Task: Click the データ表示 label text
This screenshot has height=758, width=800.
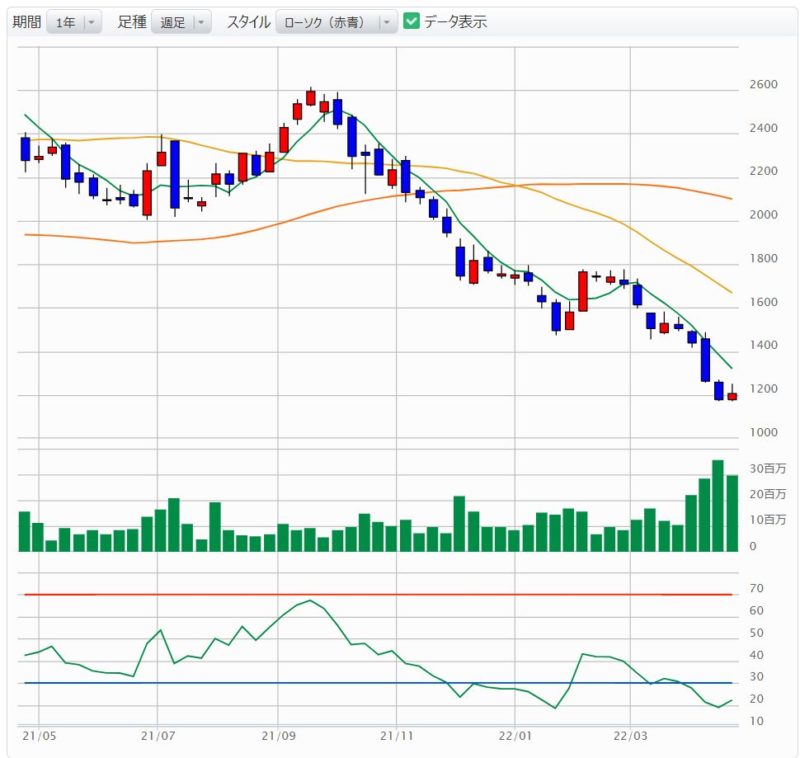Action: [455, 21]
